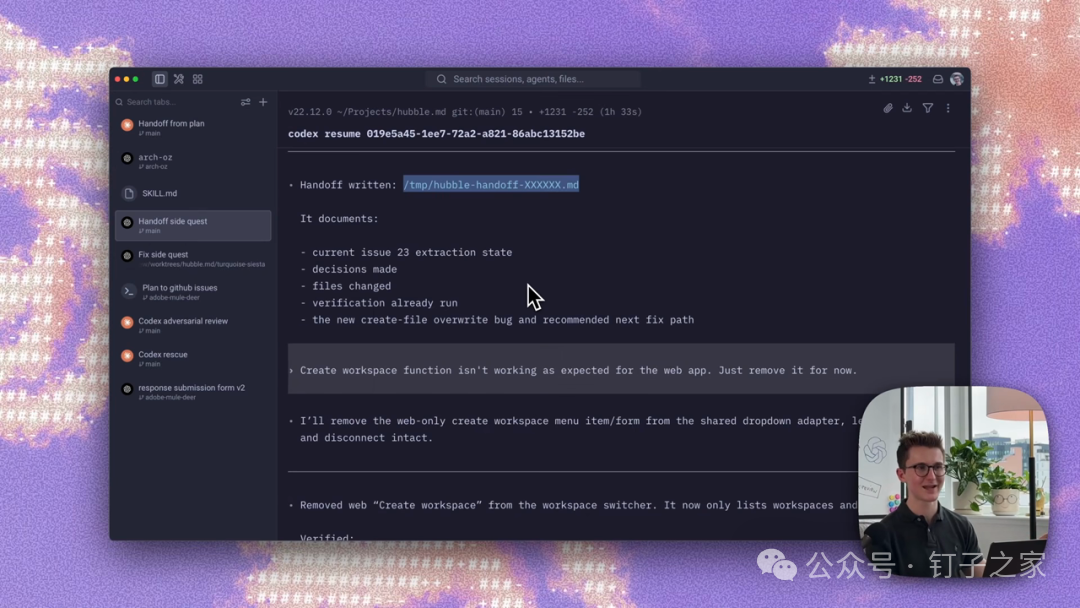Viewport: 1080px width, 608px height.
Task: Open the inbox tray icon
Action: 938,79
